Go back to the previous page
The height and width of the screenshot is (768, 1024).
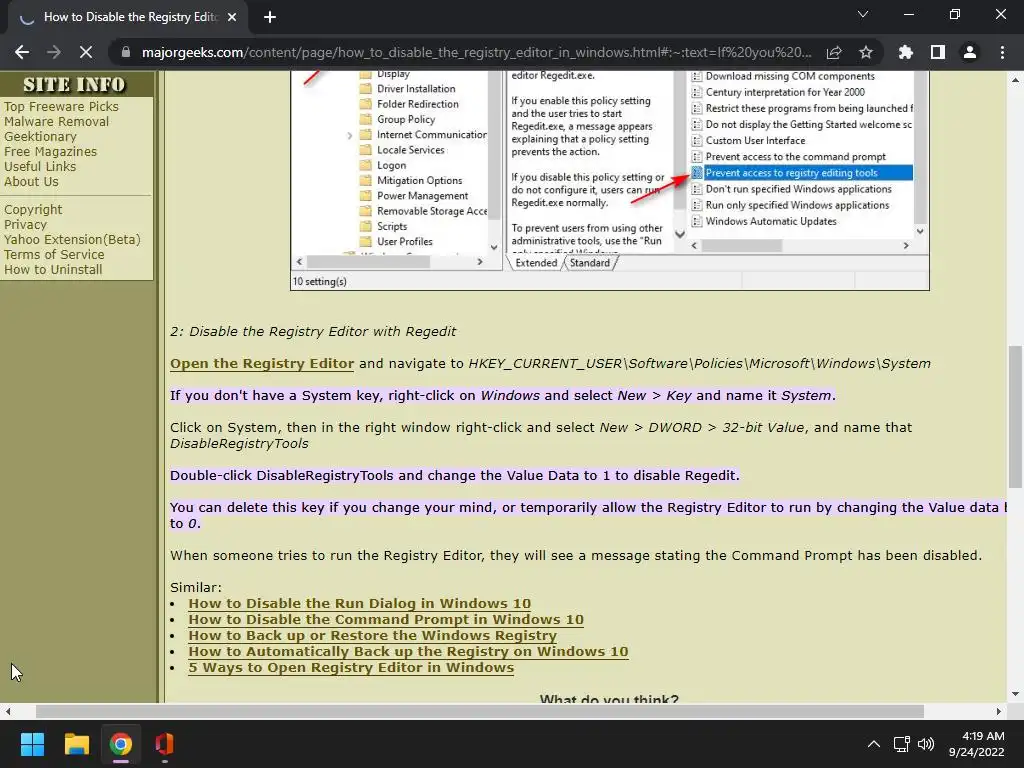click(22, 52)
